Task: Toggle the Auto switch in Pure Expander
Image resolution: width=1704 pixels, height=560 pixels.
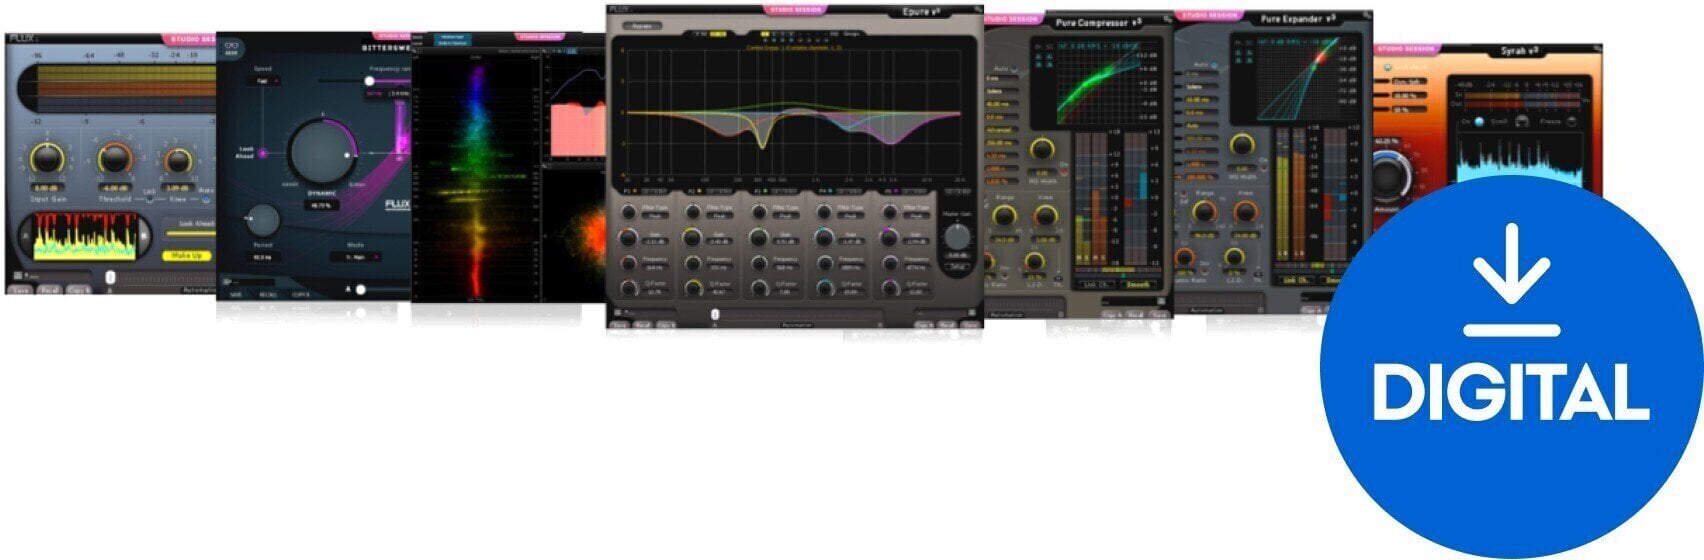Action: pos(1215,64)
